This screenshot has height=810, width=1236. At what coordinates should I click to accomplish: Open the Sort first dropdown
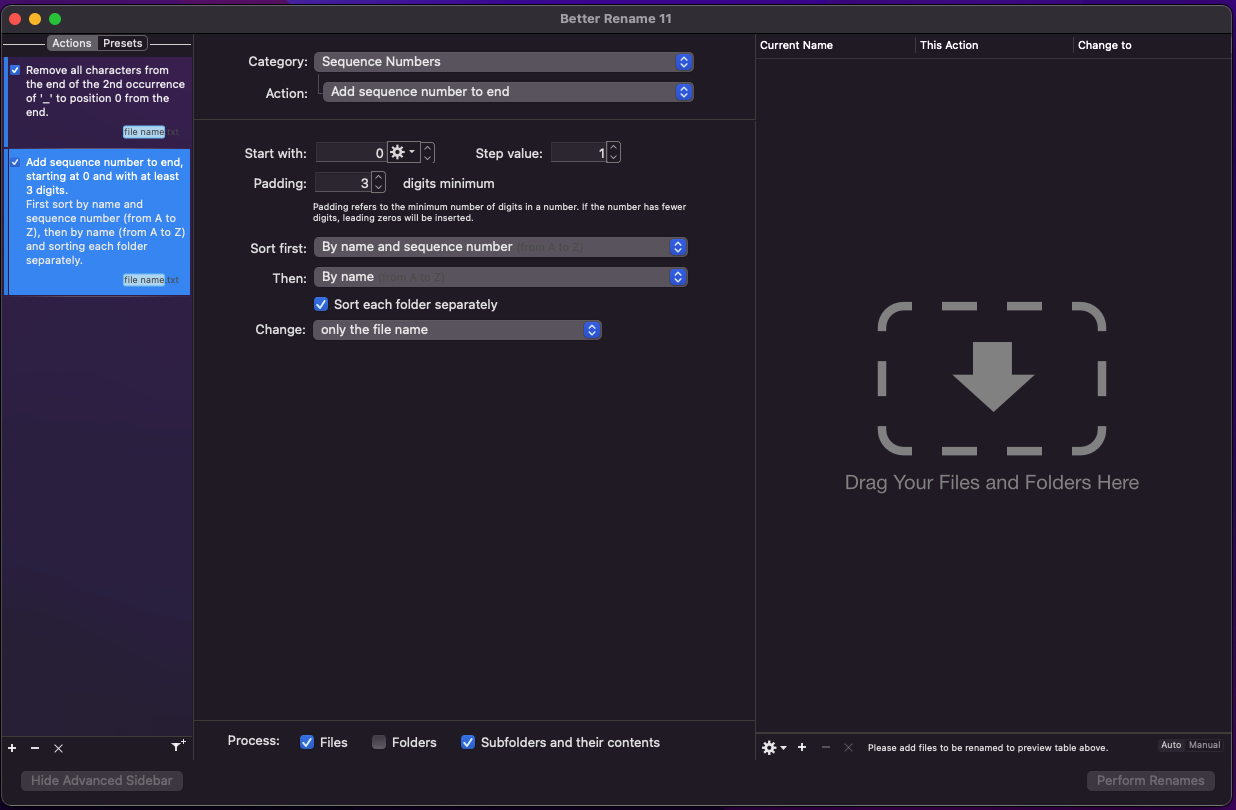tap(501, 247)
